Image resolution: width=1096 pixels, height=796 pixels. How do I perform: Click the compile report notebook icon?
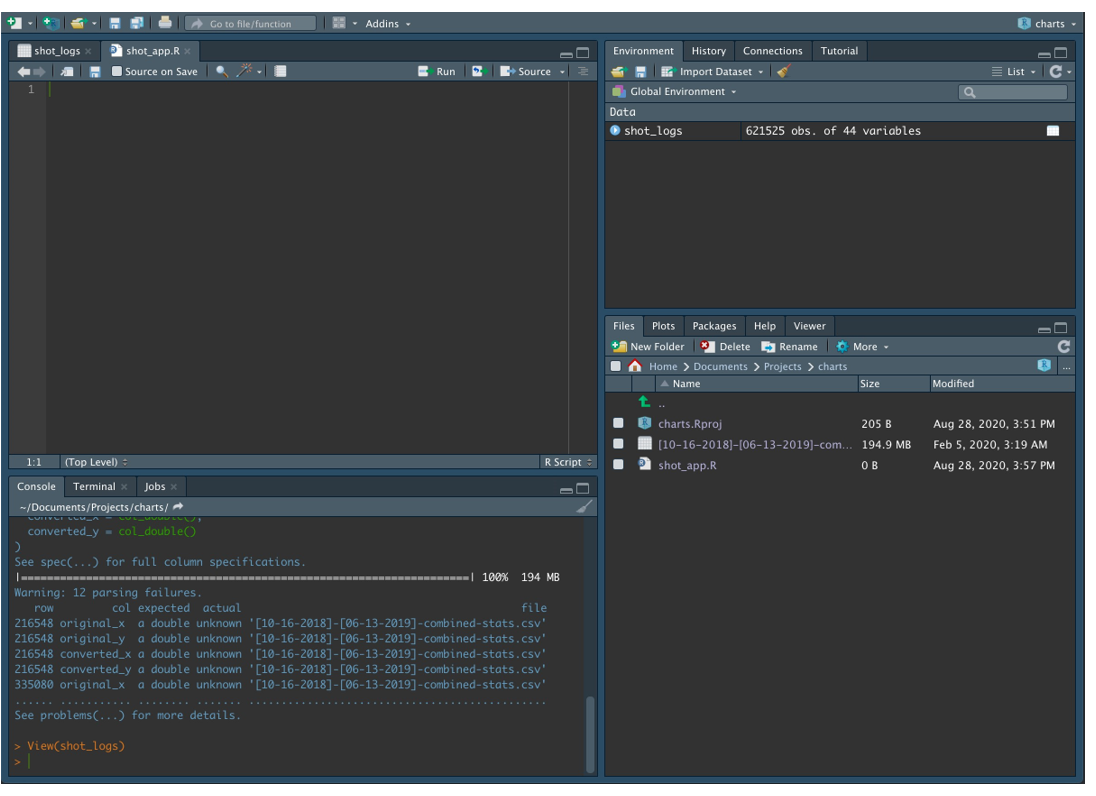tap(280, 72)
